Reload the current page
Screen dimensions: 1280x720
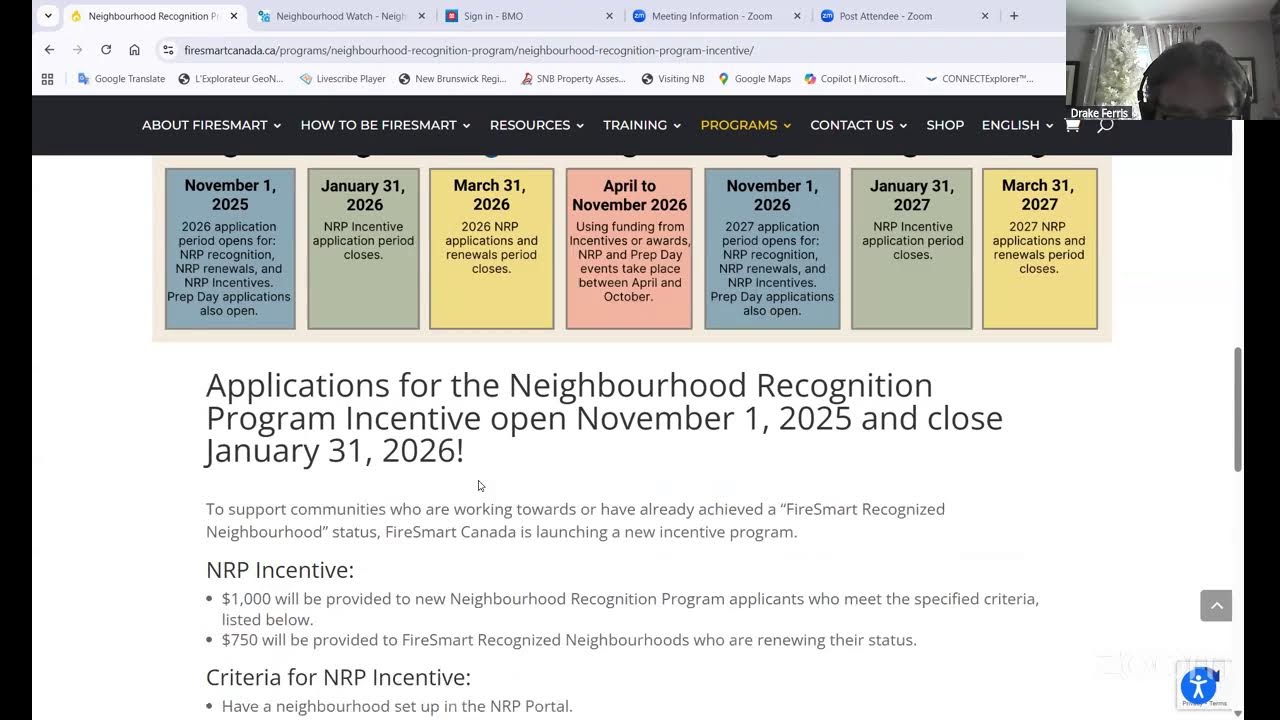[106, 49]
